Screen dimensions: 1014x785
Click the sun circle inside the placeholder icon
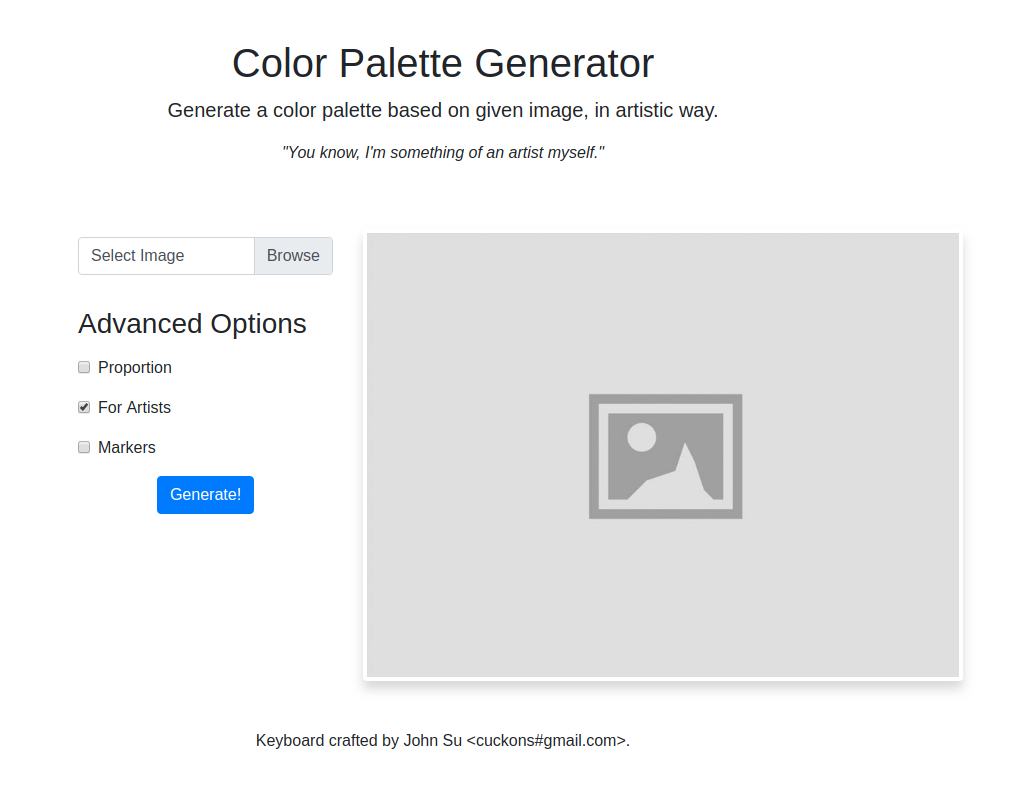(x=641, y=437)
